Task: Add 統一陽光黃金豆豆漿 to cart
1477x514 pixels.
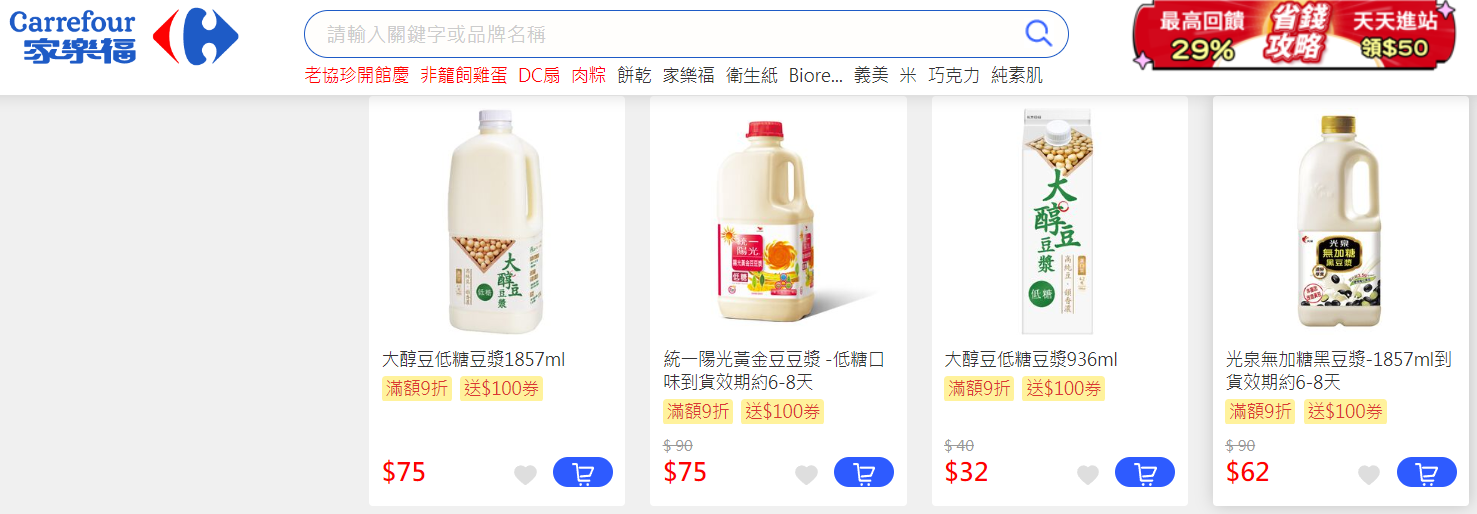Action: (864, 473)
